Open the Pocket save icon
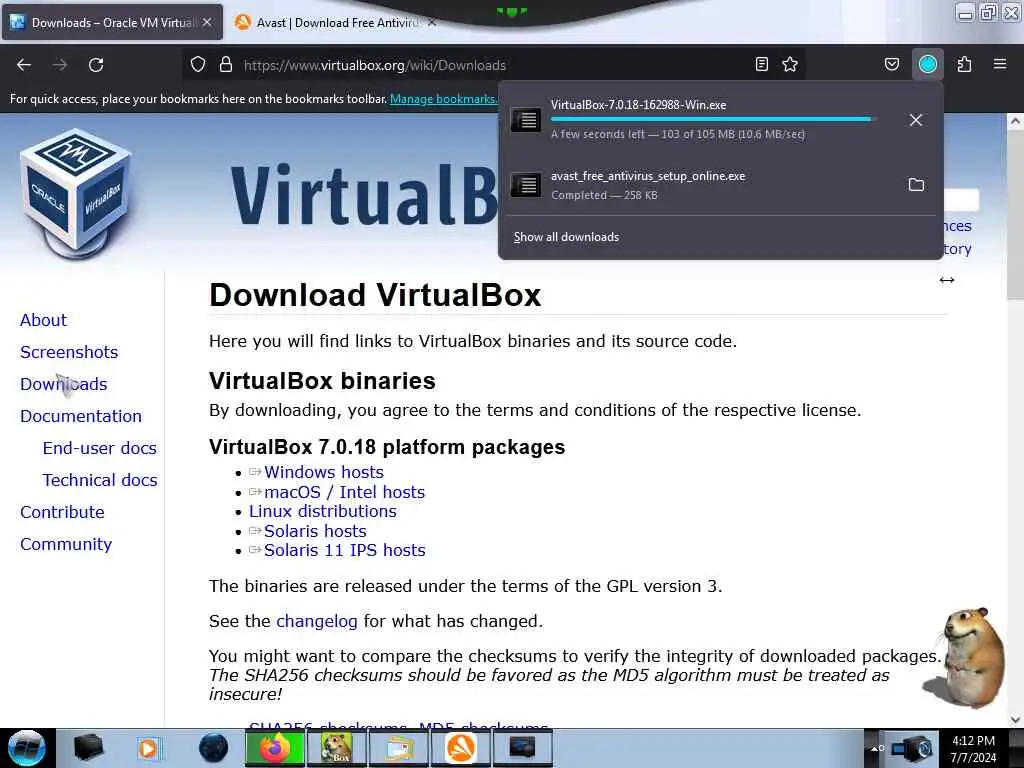The image size is (1024, 768). [x=892, y=64]
